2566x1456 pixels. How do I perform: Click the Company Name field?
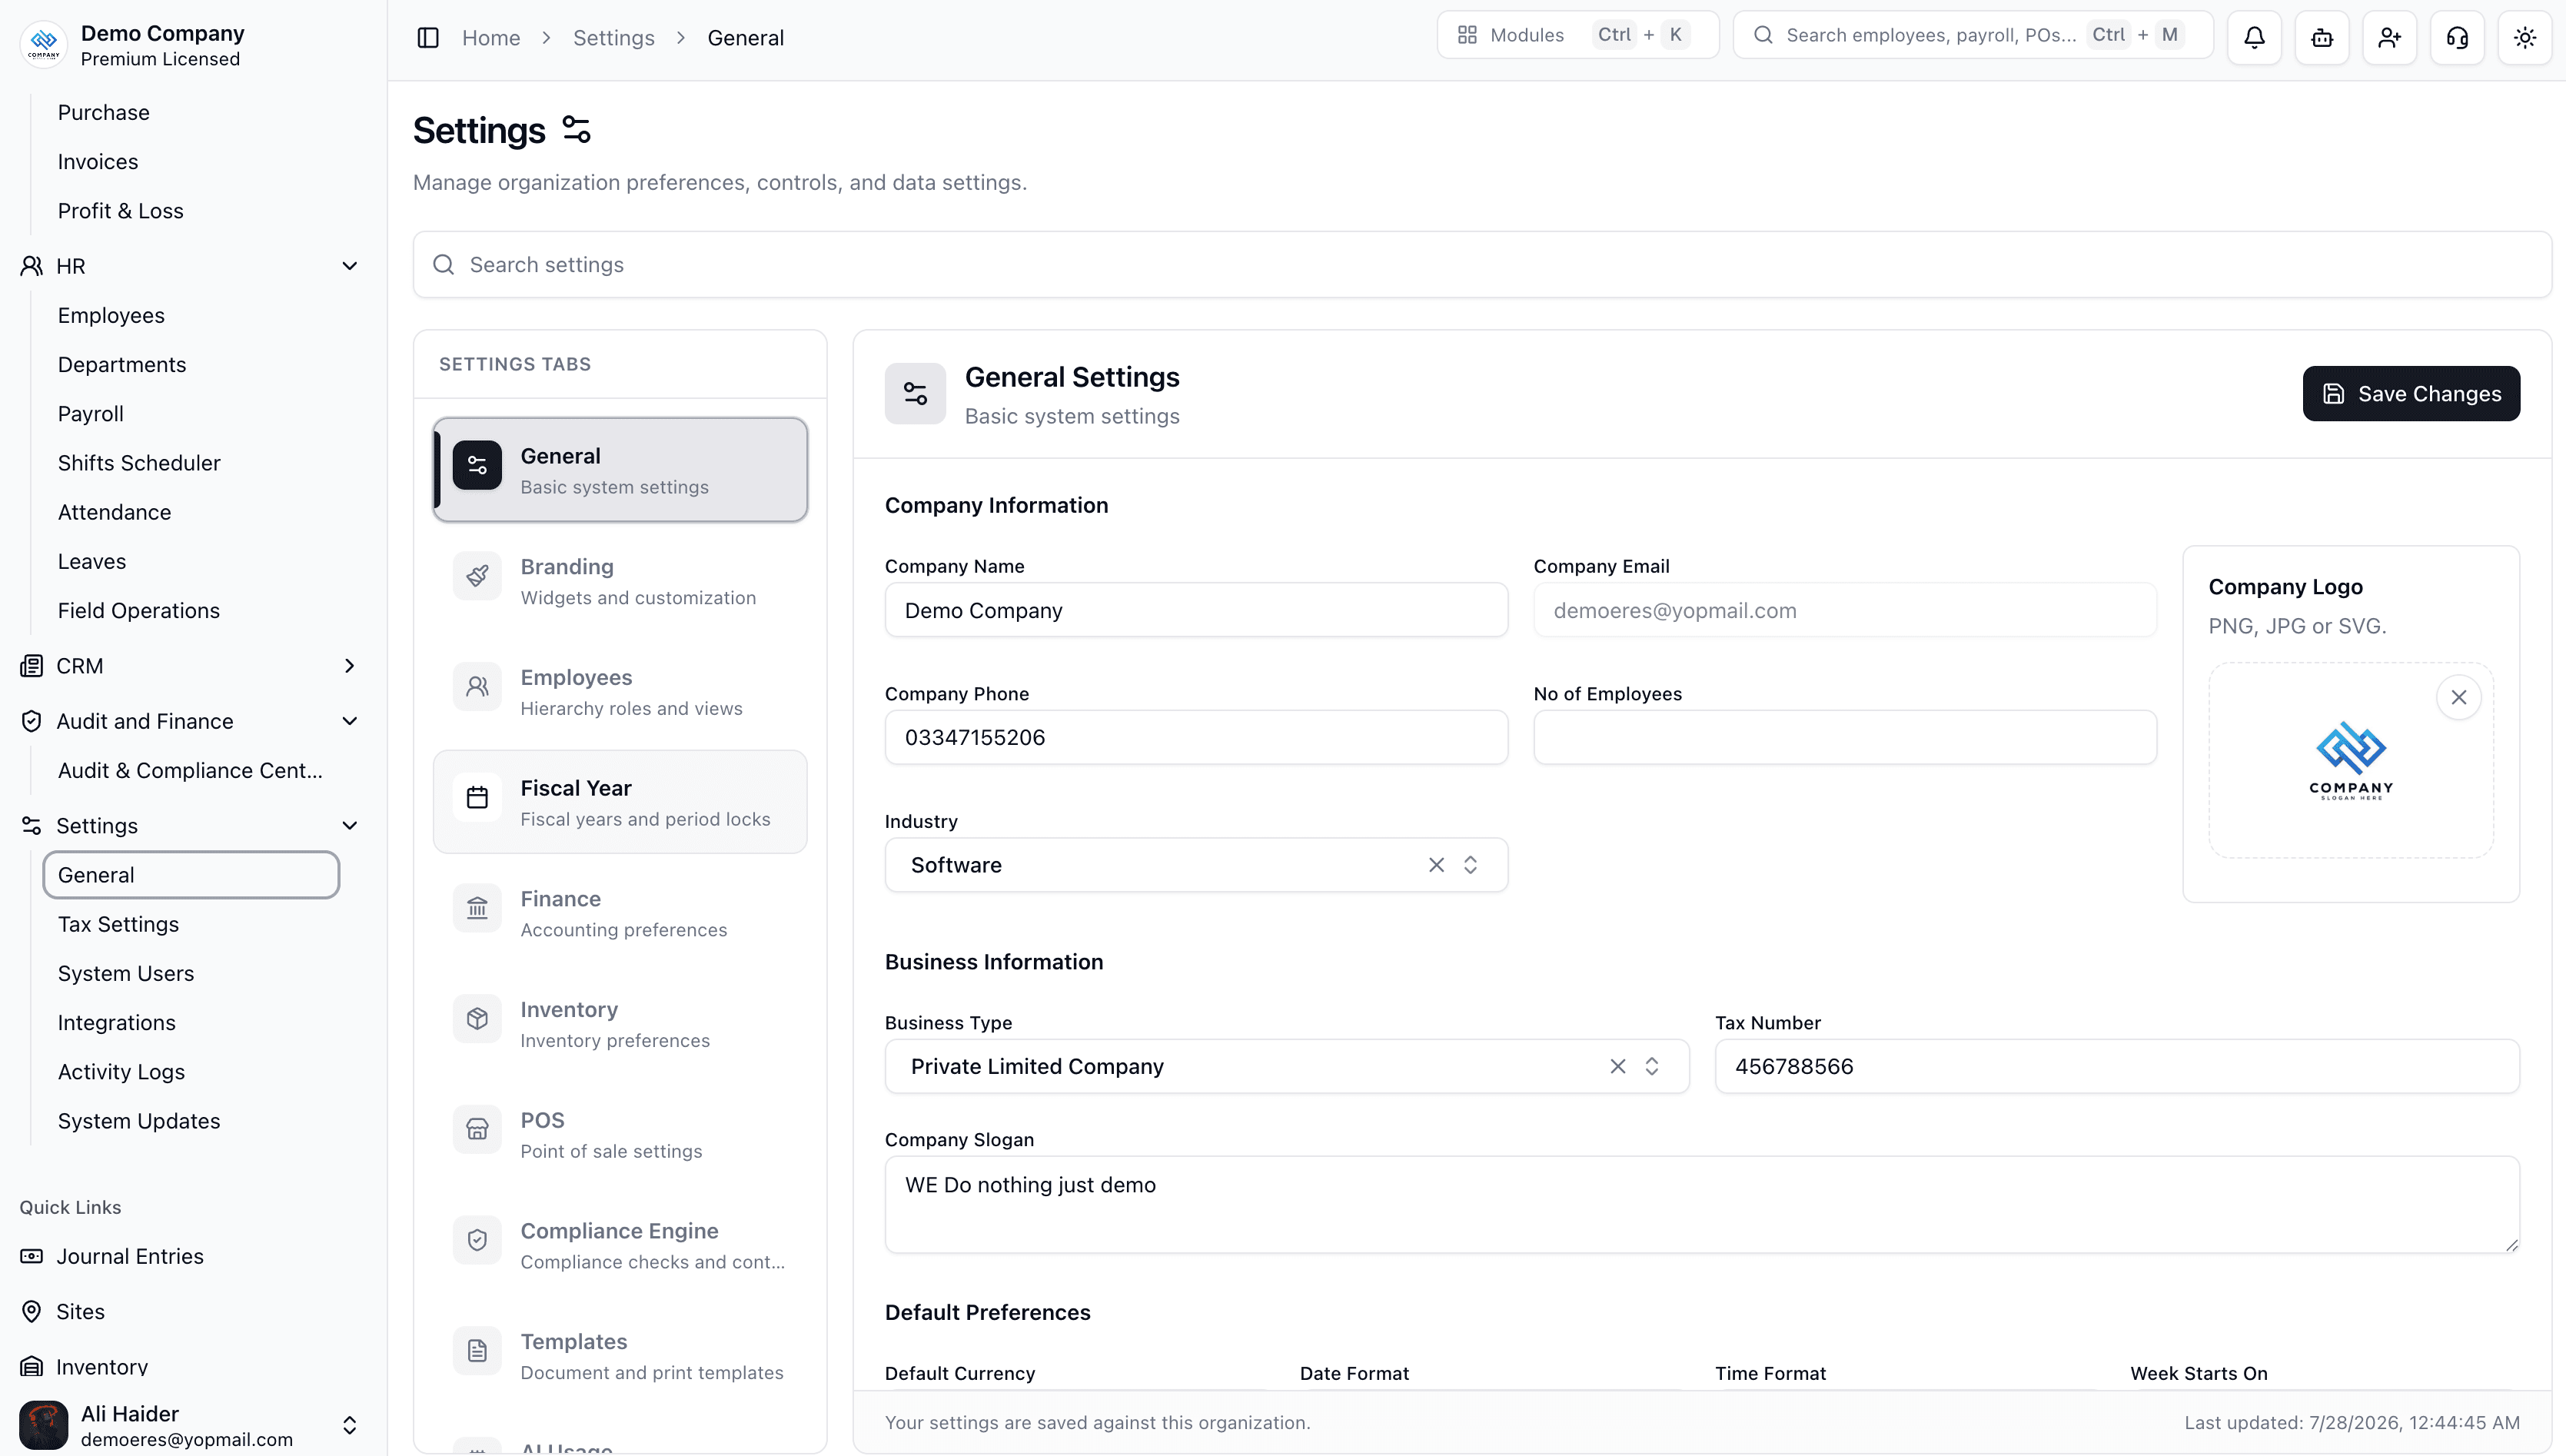(x=1196, y=610)
